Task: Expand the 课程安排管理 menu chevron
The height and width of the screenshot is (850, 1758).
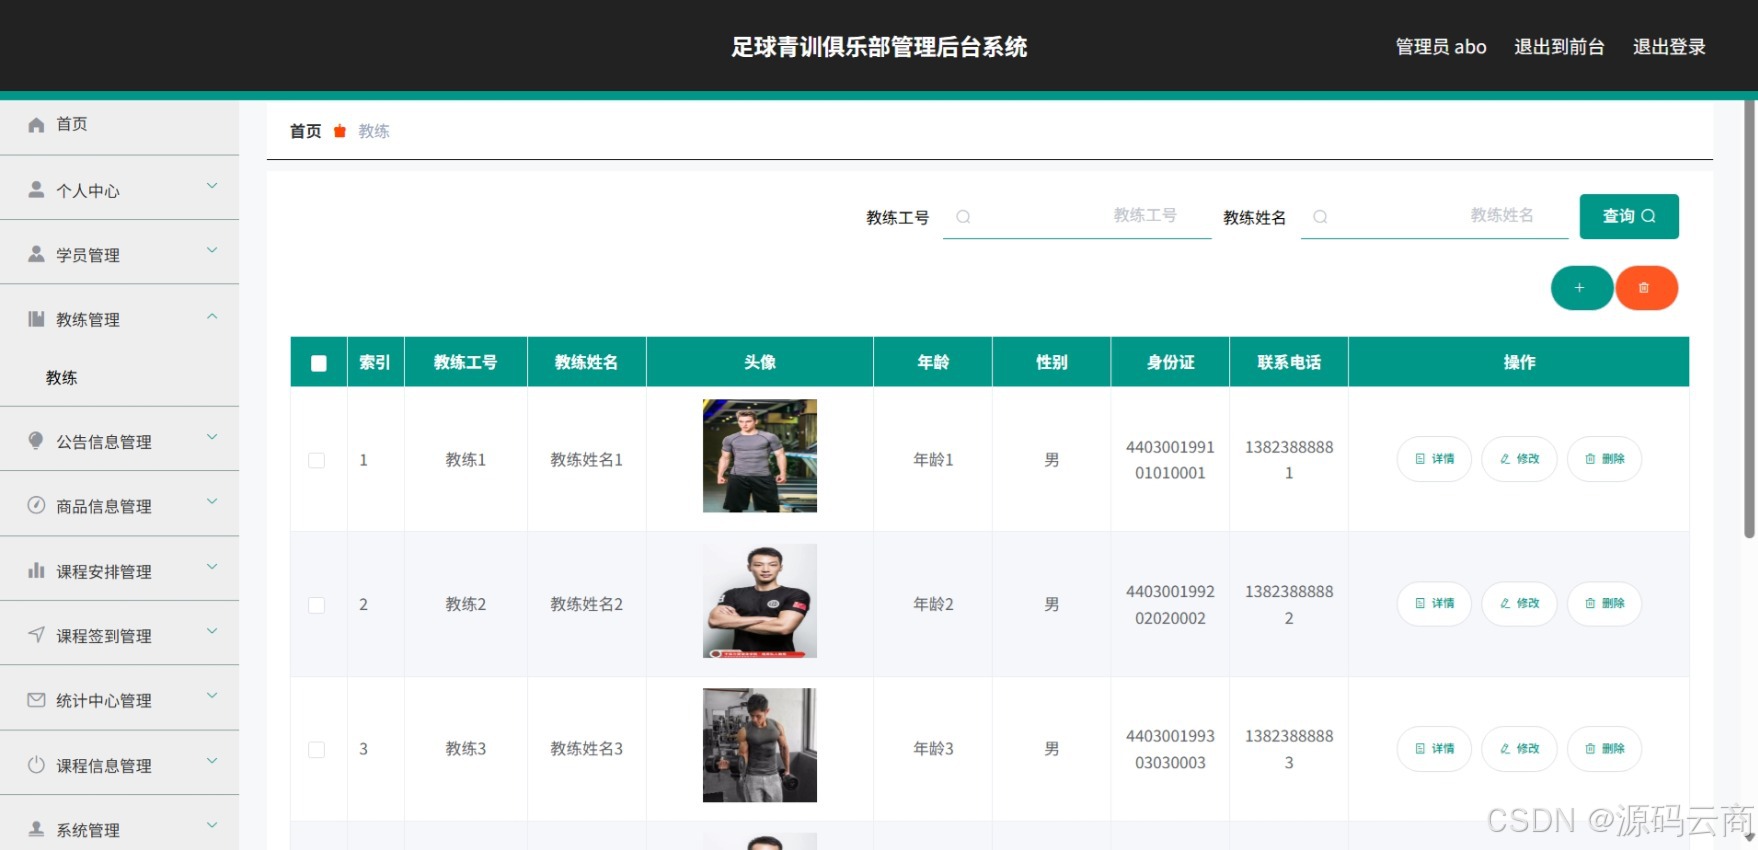Action: click(x=212, y=566)
